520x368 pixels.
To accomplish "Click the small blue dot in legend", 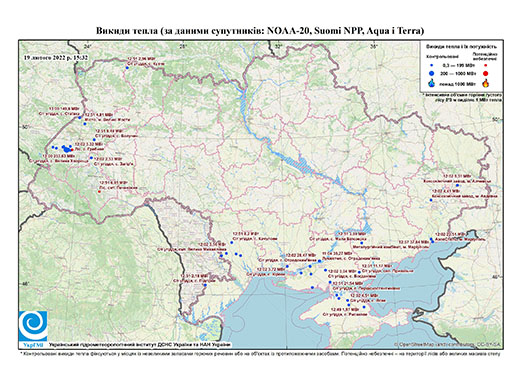I will pyautogui.click(x=431, y=66).
